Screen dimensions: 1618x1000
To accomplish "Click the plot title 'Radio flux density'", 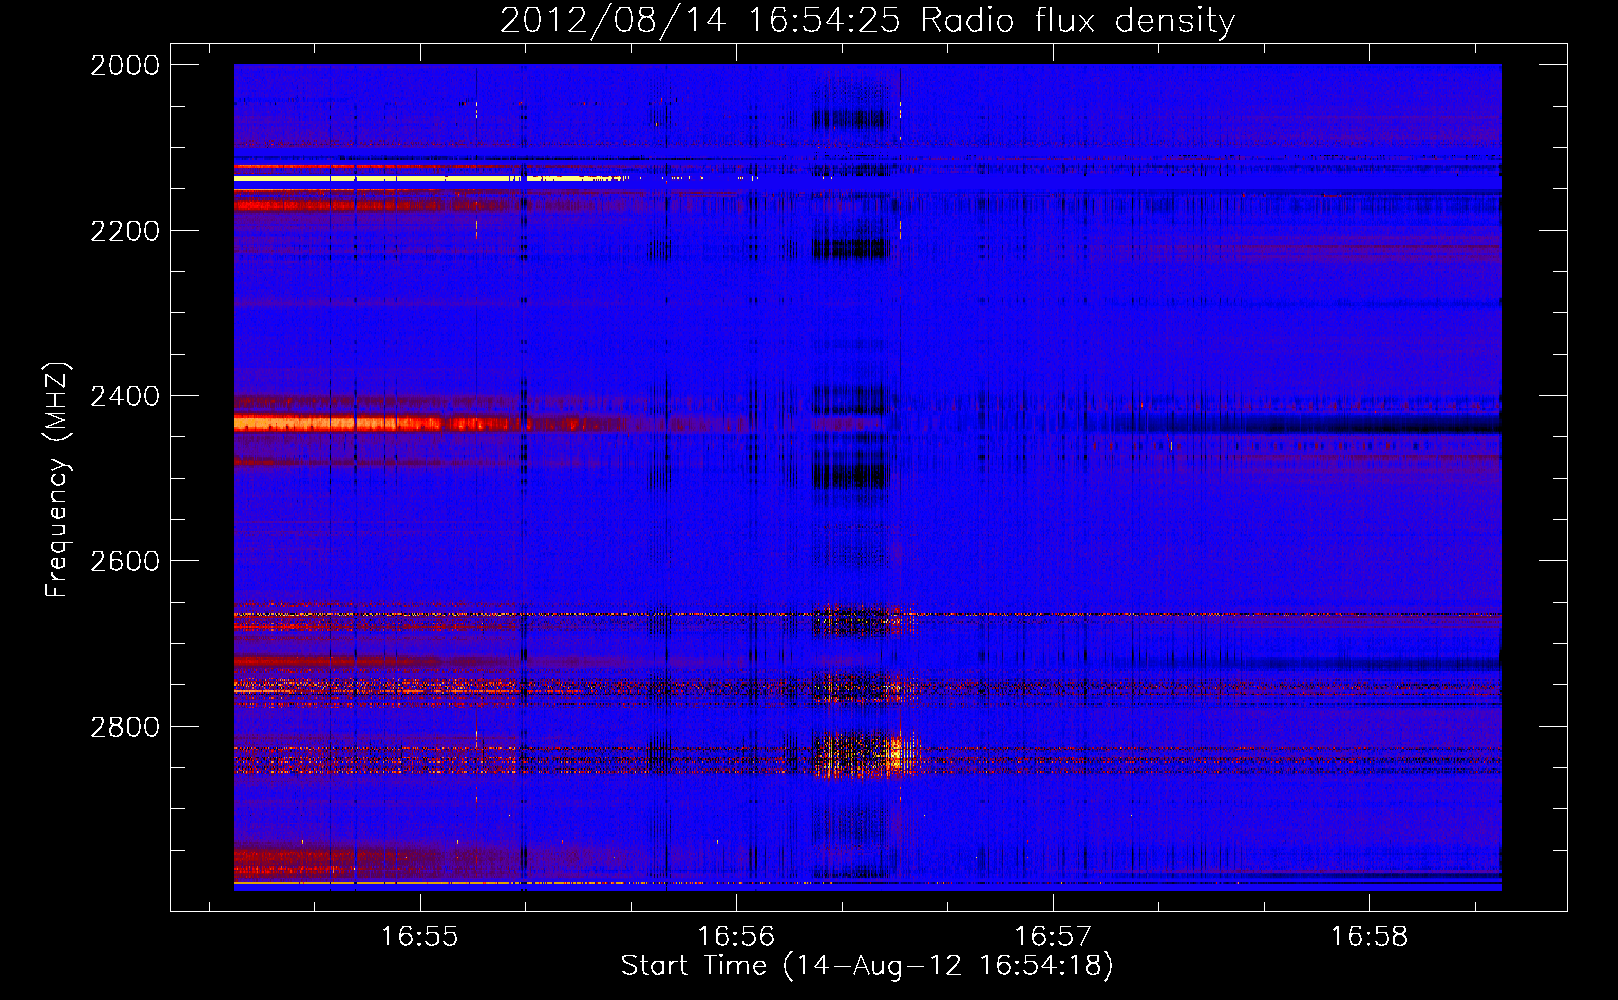I will pos(1077,20).
